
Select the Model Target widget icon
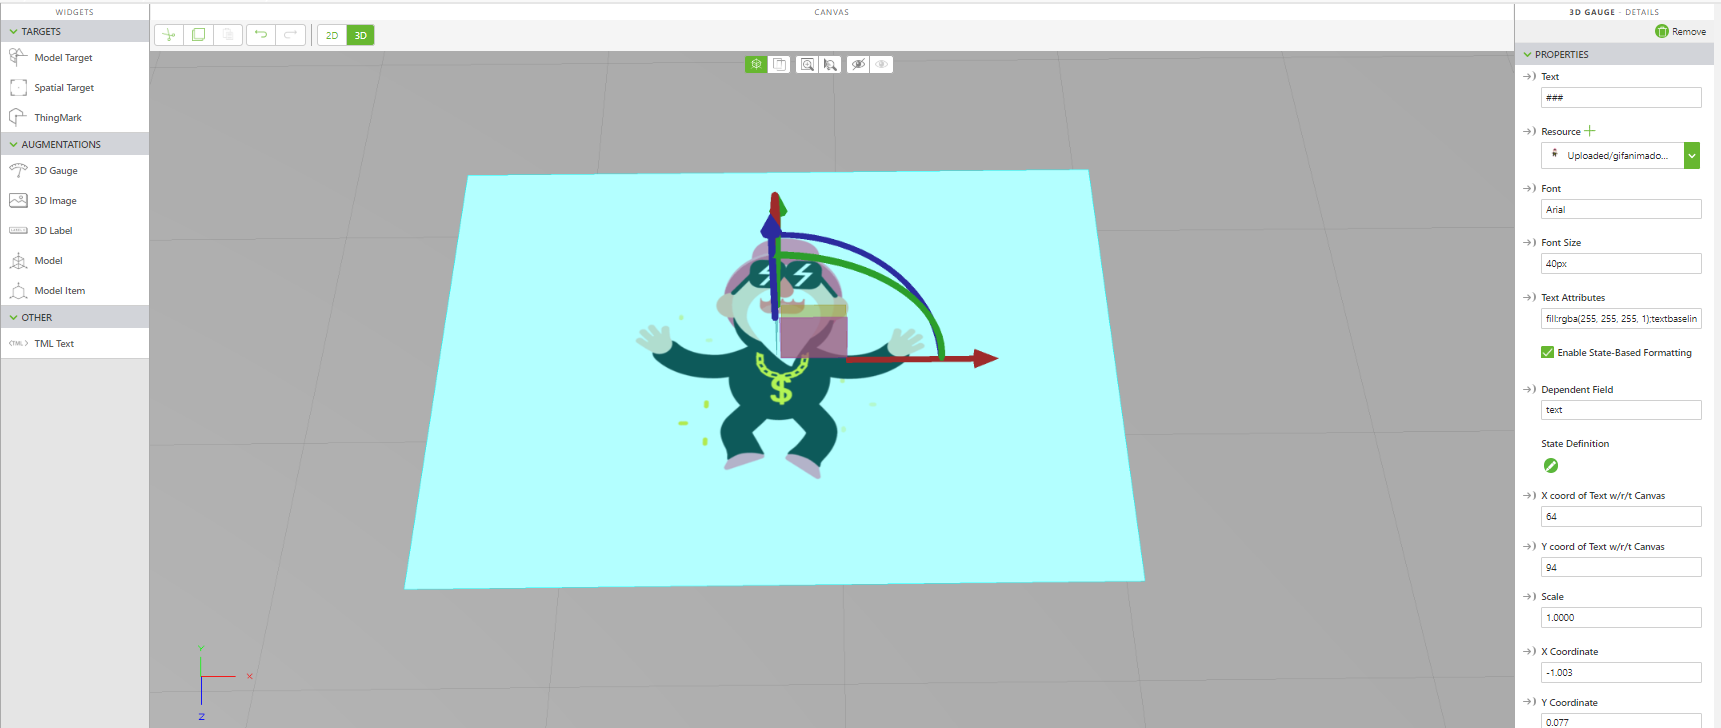[x=18, y=57]
